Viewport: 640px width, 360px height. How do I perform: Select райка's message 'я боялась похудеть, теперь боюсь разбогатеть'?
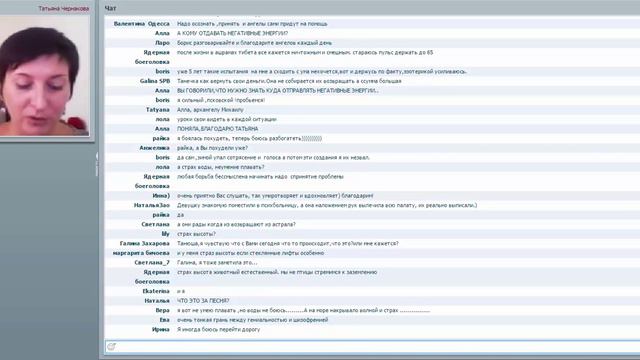(x=249, y=138)
